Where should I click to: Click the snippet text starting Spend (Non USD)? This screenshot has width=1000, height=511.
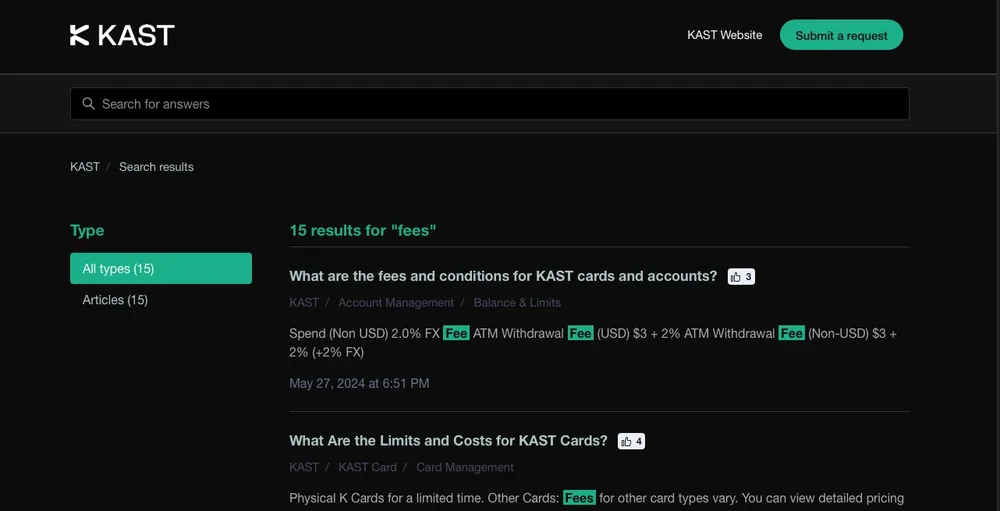pyautogui.click(x=593, y=343)
